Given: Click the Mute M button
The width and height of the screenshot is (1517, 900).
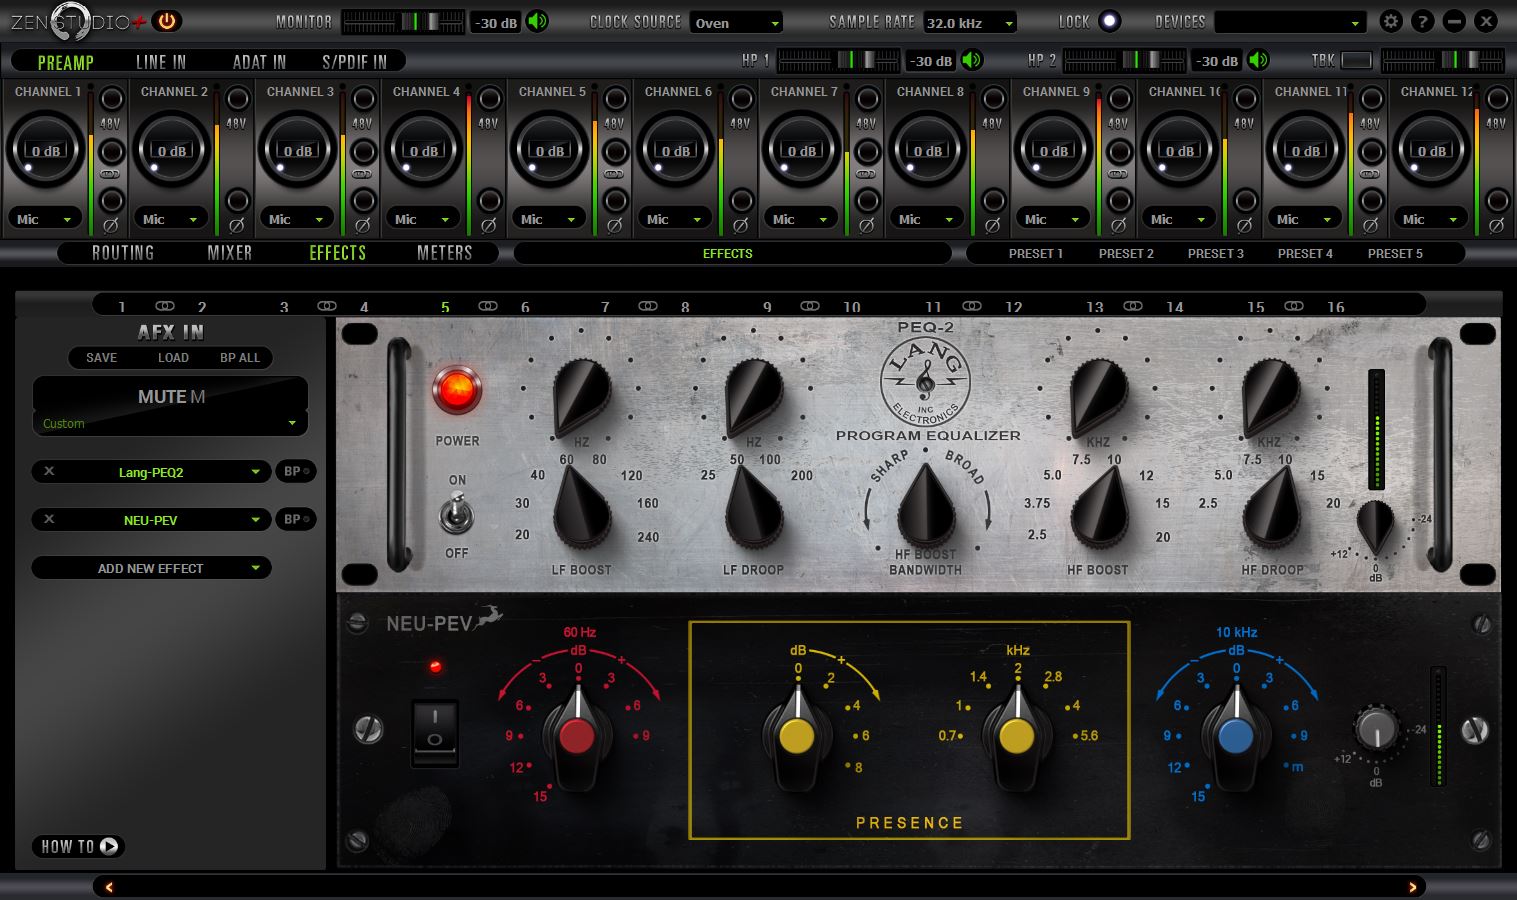Looking at the screenshot, I should (x=170, y=396).
